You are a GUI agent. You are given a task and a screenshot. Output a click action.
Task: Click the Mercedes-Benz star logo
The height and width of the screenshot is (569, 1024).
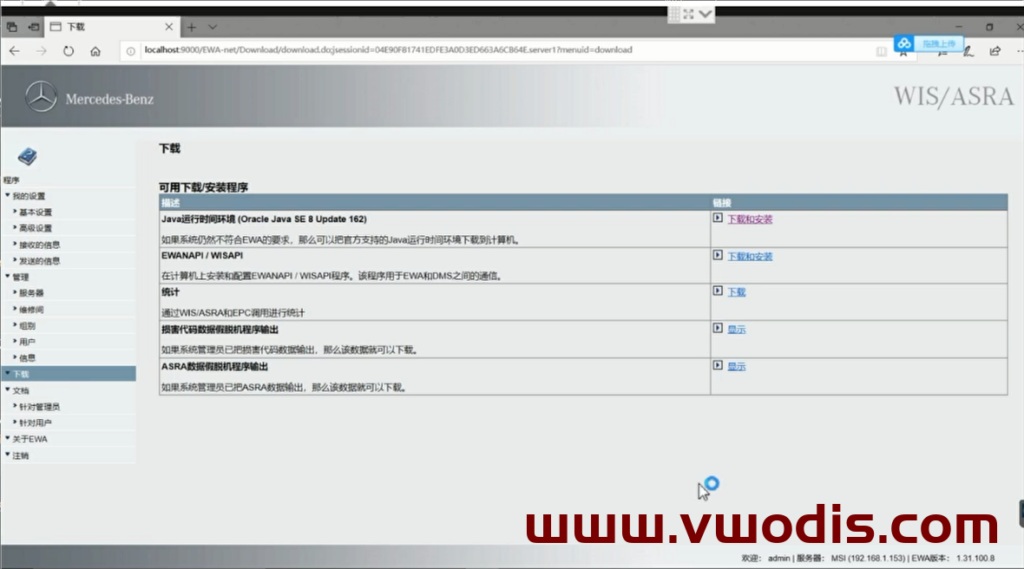[41, 97]
